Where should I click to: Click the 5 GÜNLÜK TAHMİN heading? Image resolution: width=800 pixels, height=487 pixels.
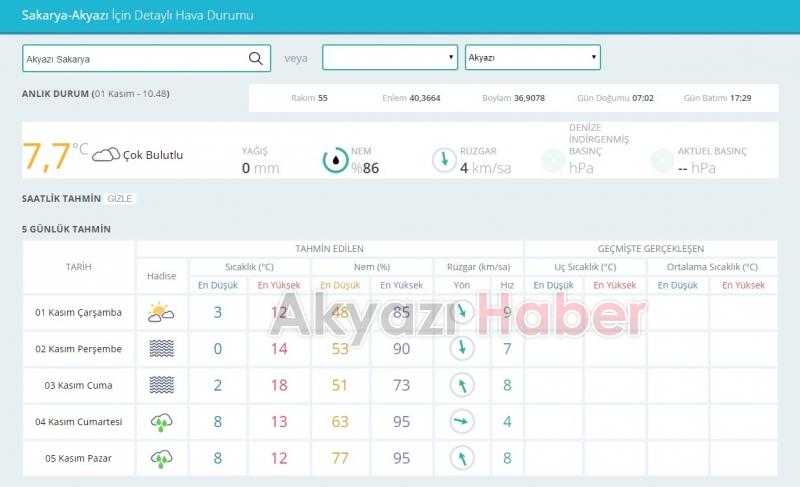tap(66, 229)
